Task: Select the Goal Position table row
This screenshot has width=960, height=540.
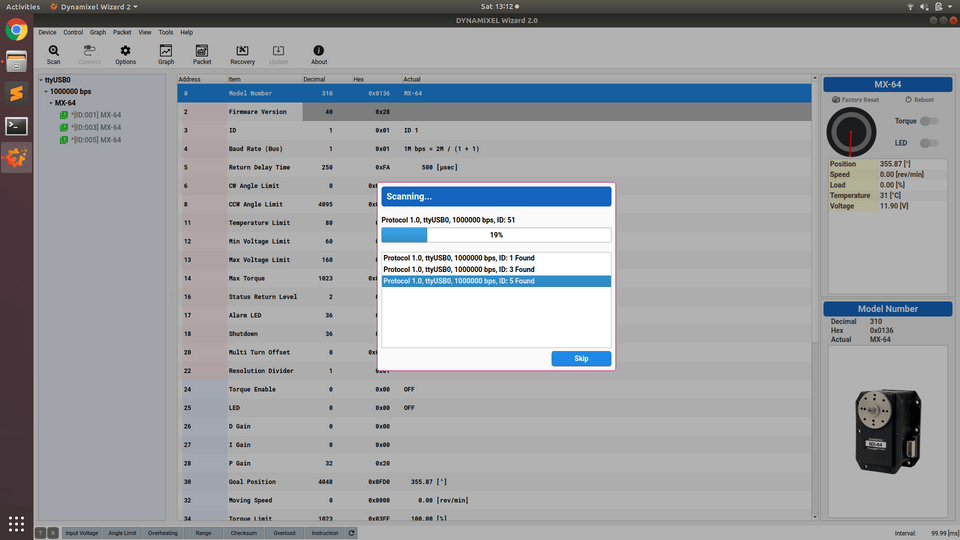Action: click(x=494, y=482)
